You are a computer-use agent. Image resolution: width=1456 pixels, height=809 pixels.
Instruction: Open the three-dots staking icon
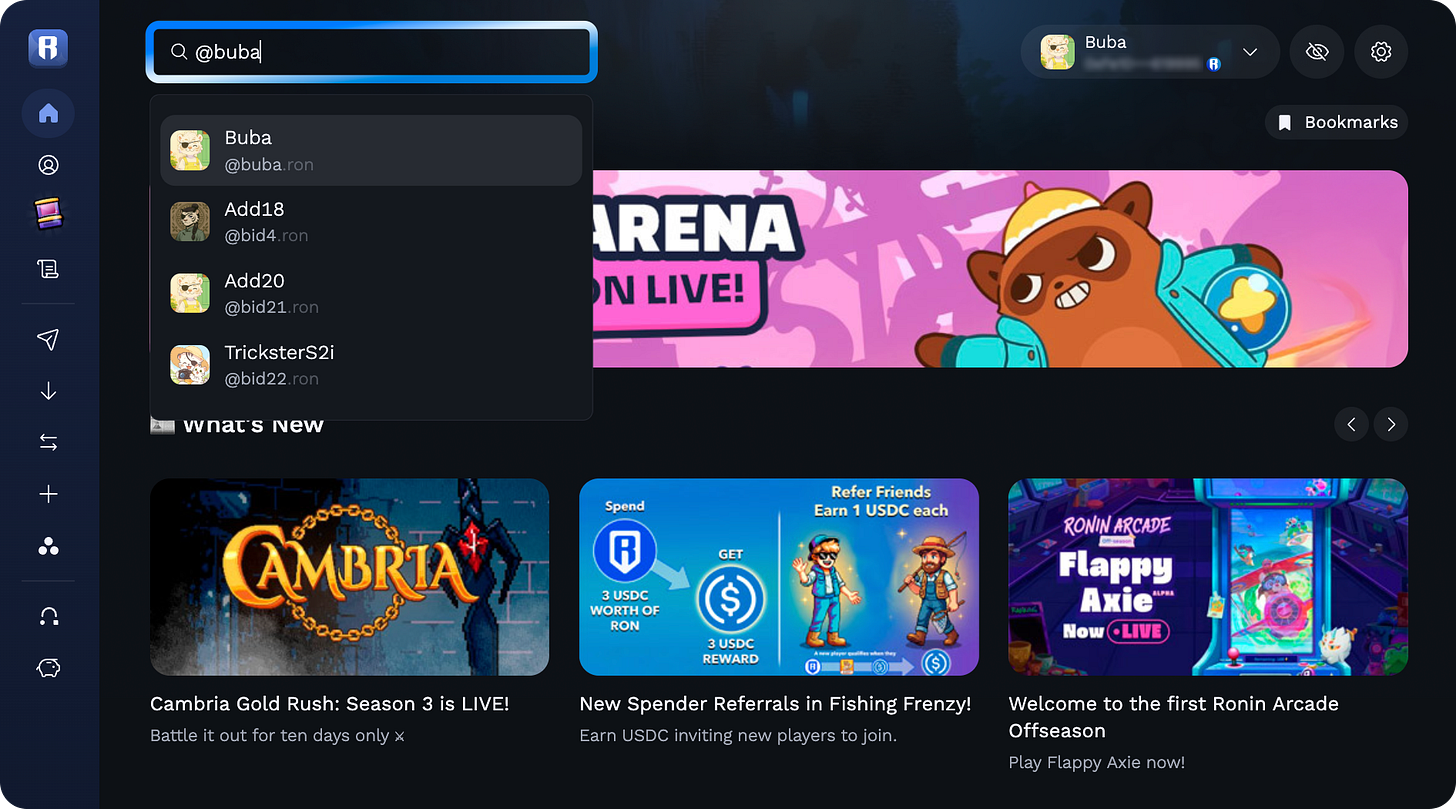point(48,546)
